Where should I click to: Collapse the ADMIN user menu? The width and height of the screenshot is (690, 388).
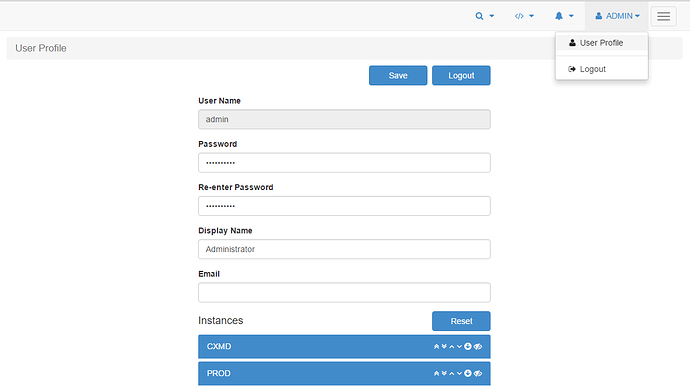point(617,16)
